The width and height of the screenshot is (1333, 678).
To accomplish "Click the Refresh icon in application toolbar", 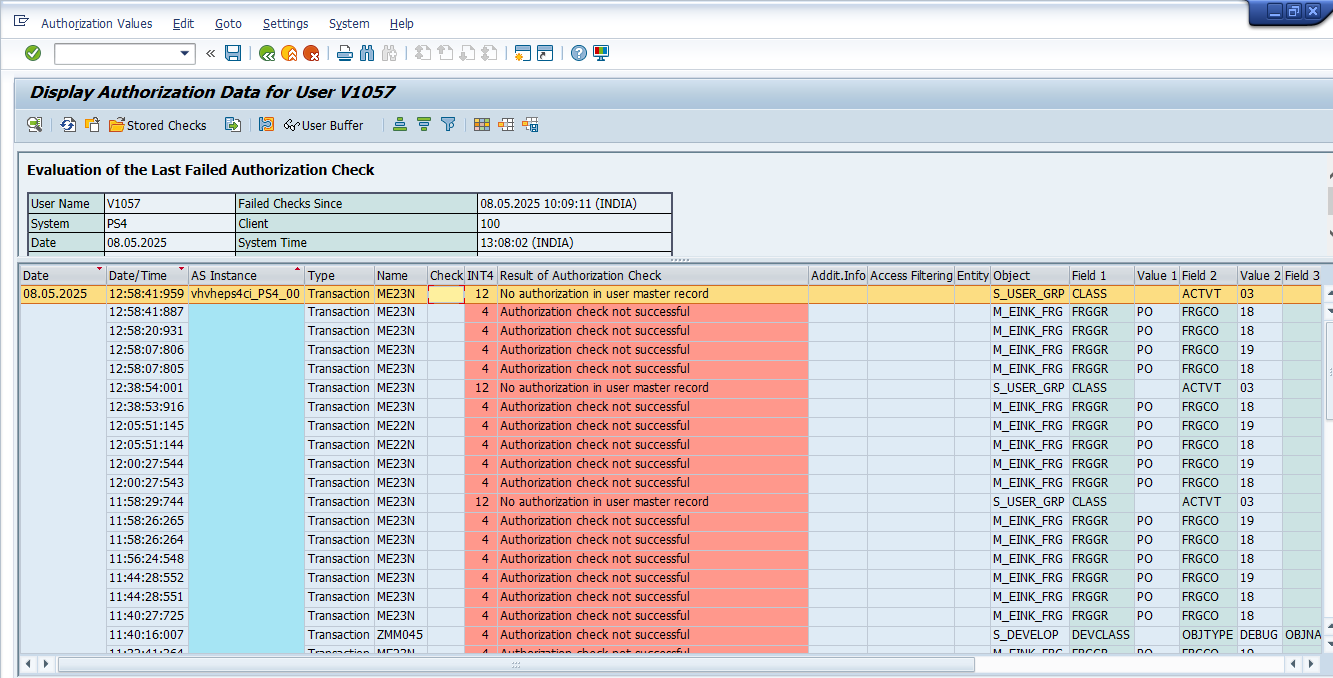I will (x=68, y=125).
